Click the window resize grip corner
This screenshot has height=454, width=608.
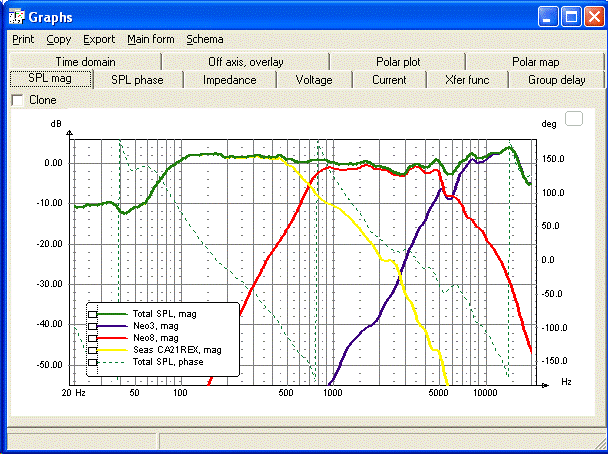coord(599,445)
